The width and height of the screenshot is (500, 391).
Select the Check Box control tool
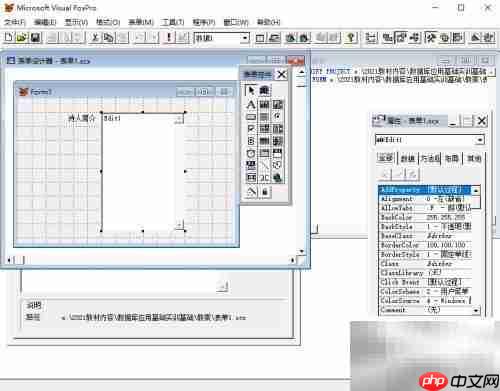click(251, 129)
